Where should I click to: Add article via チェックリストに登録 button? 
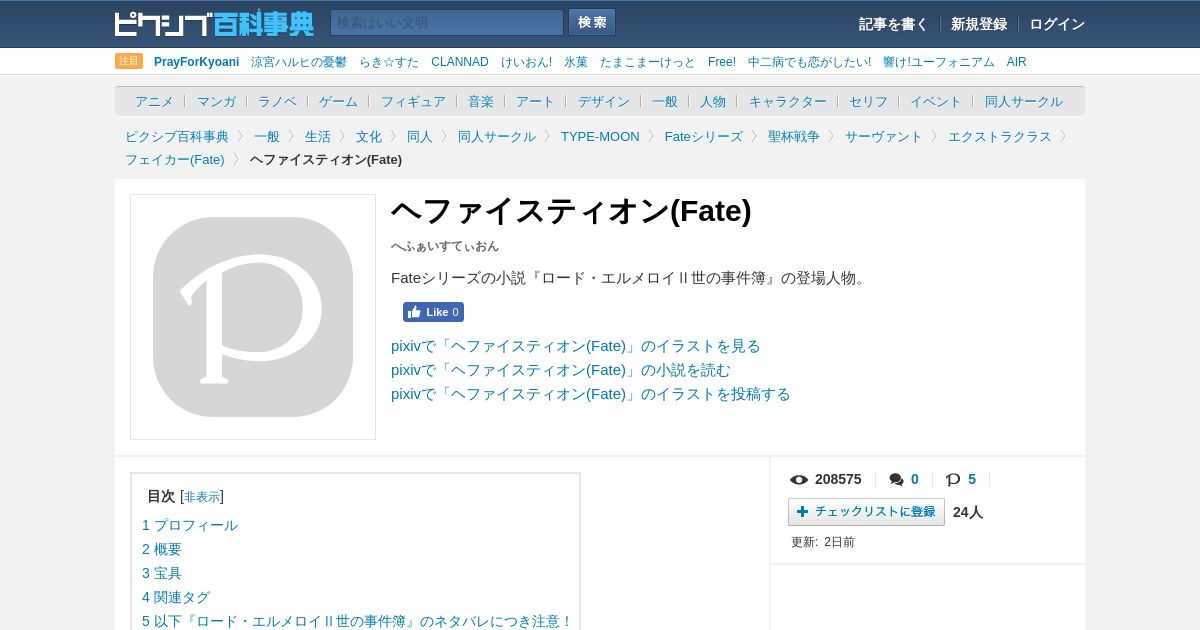(x=866, y=512)
